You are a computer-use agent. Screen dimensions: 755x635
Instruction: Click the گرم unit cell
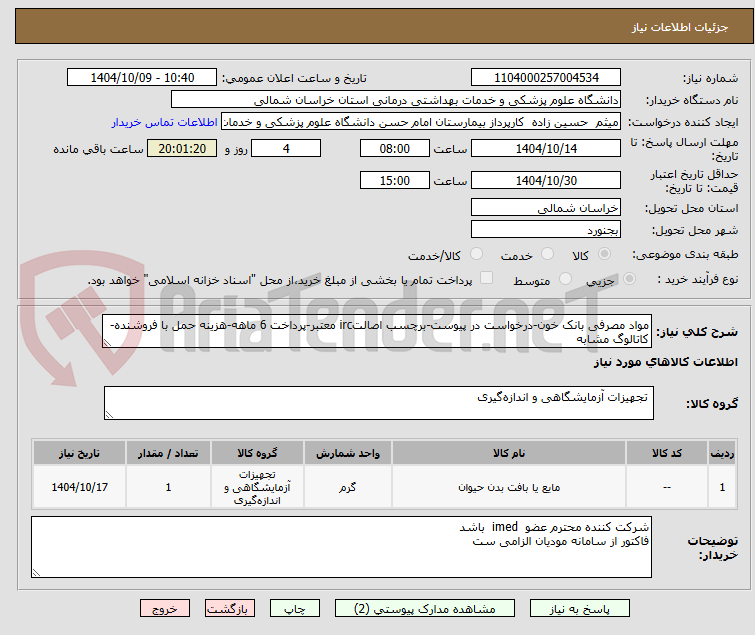348,487
